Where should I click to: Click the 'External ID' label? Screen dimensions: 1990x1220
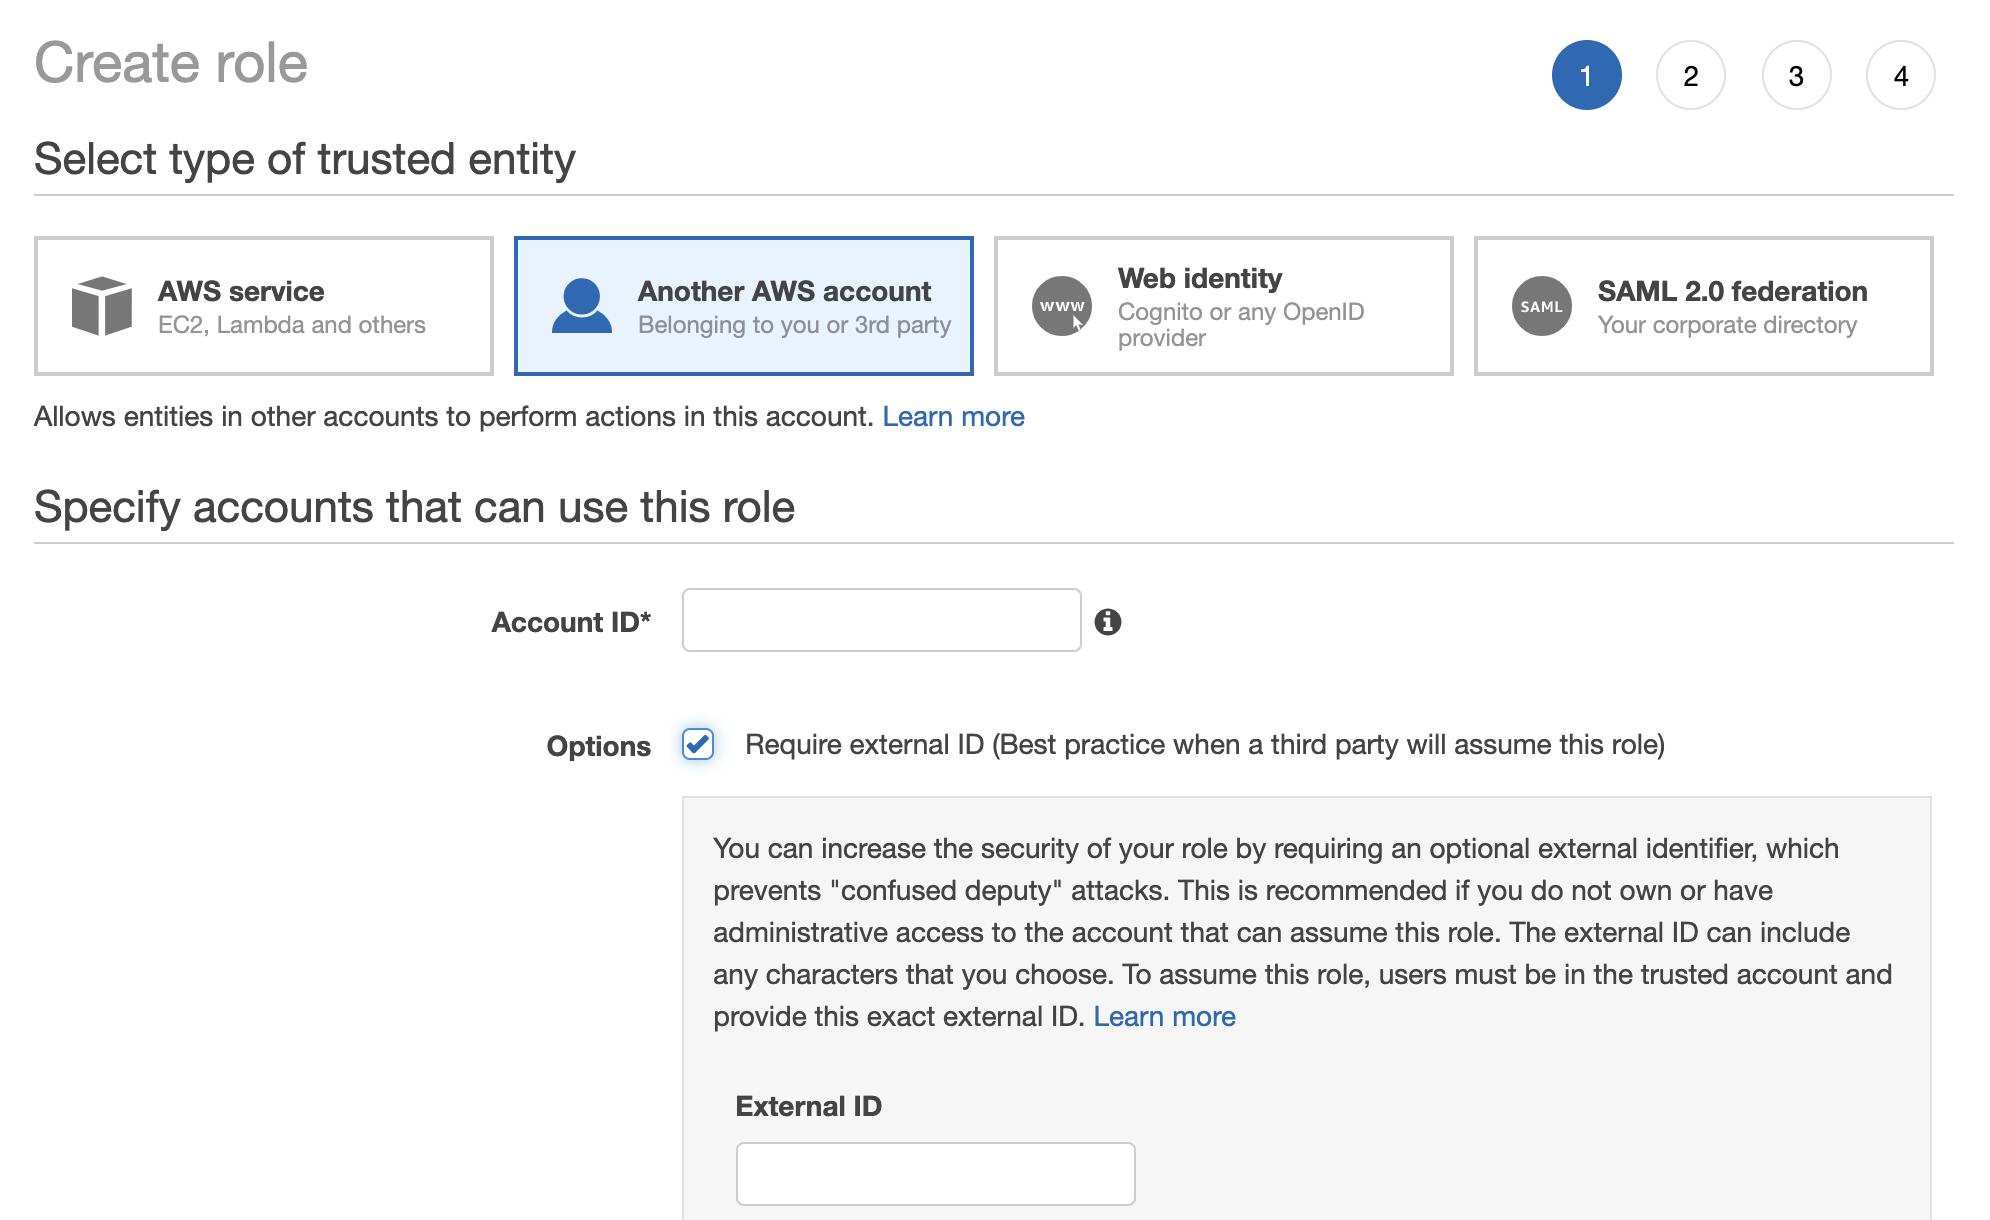pos(808,1106)
